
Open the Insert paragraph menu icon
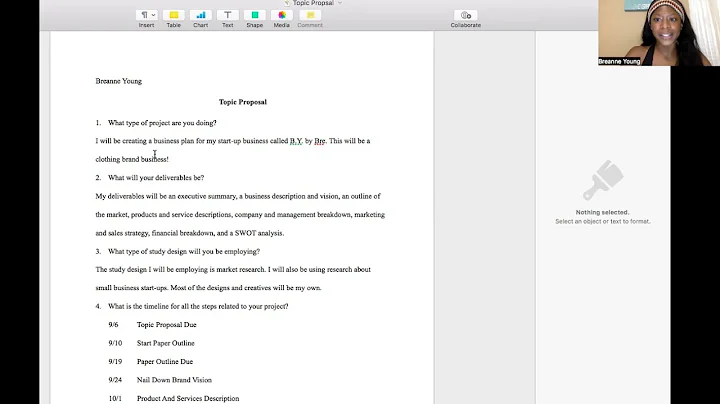(x=146, y=15)
